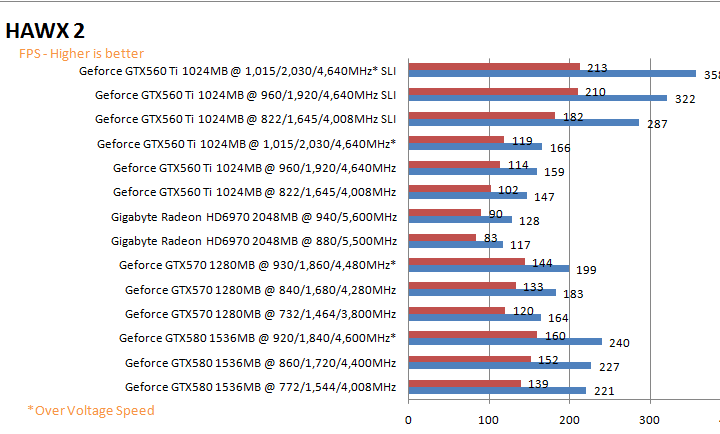Image resolution: width=720 pixels, height=434 pixels.
Task: Select the GTX560 Ti 960/1,920/4,640MHz SLI label
Action: tap(245, 95)
